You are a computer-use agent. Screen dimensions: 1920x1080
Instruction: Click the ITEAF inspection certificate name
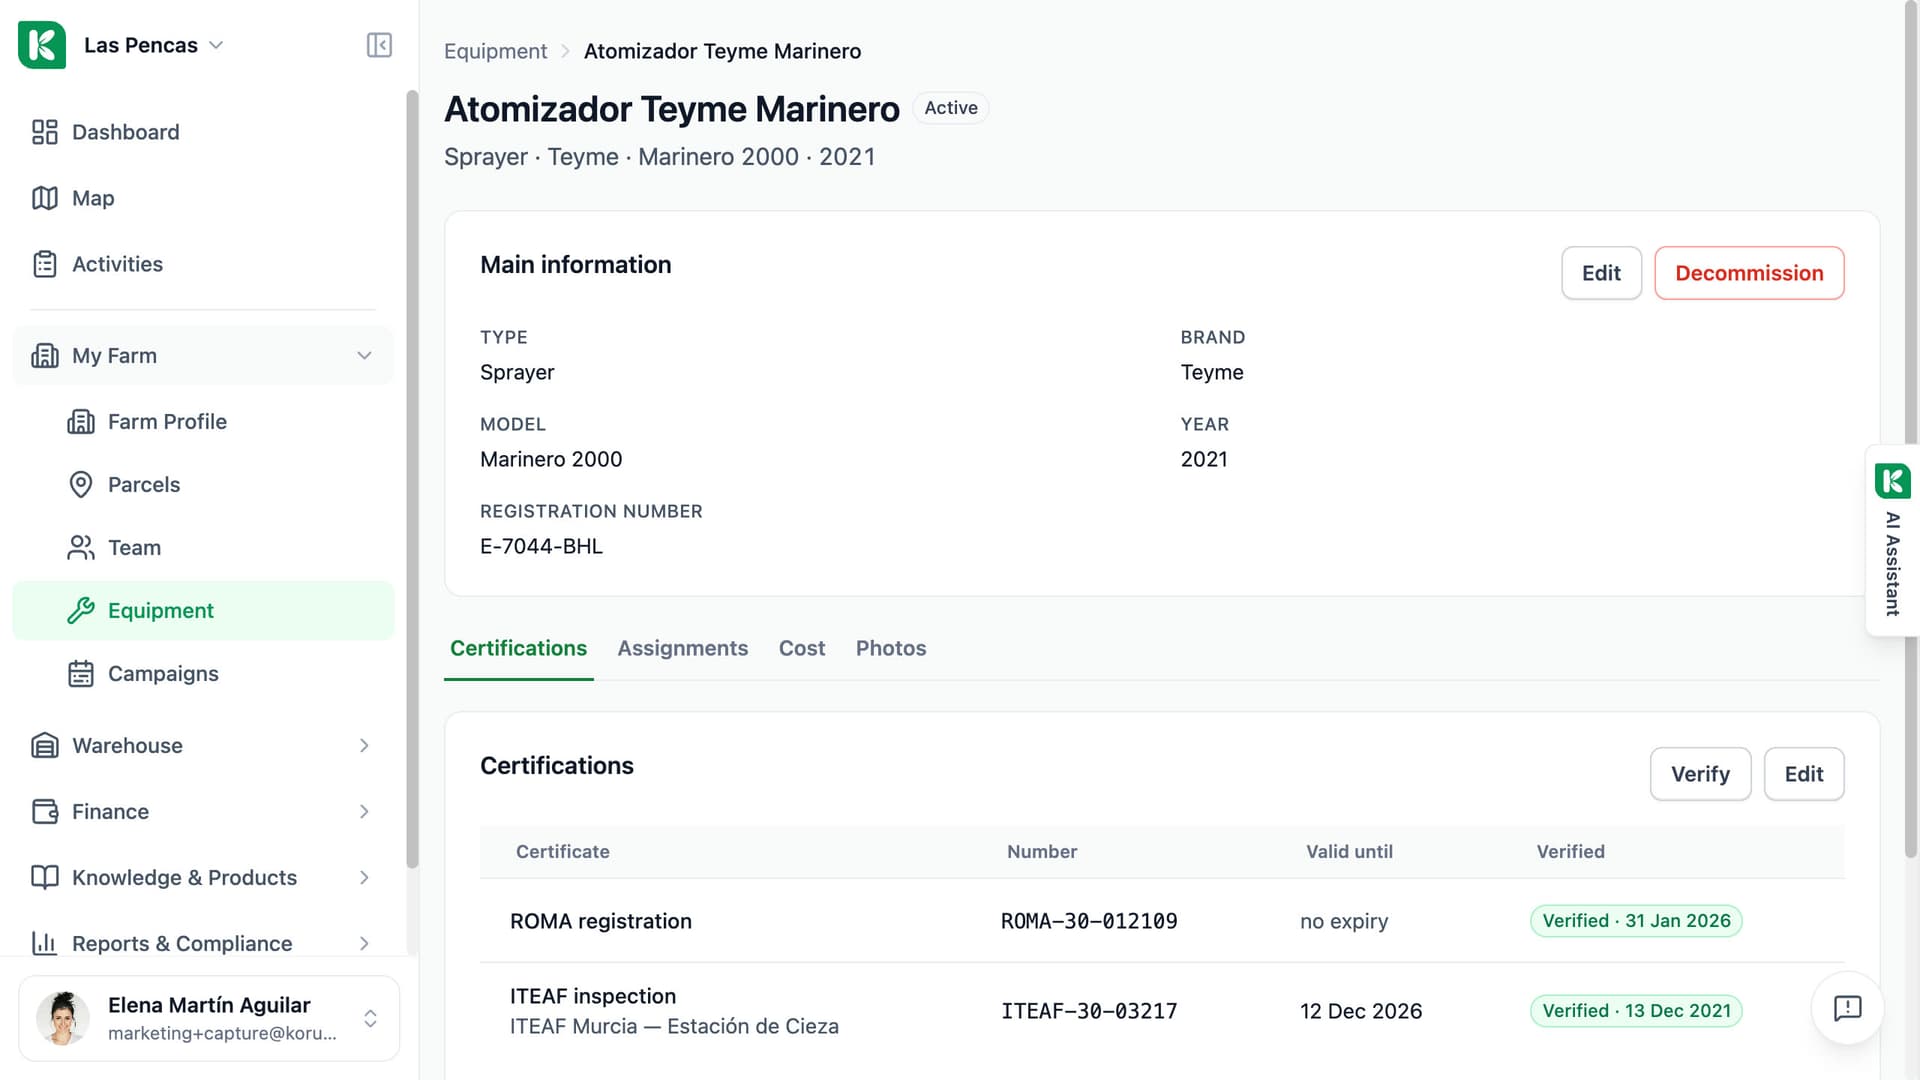click(593, 996)
